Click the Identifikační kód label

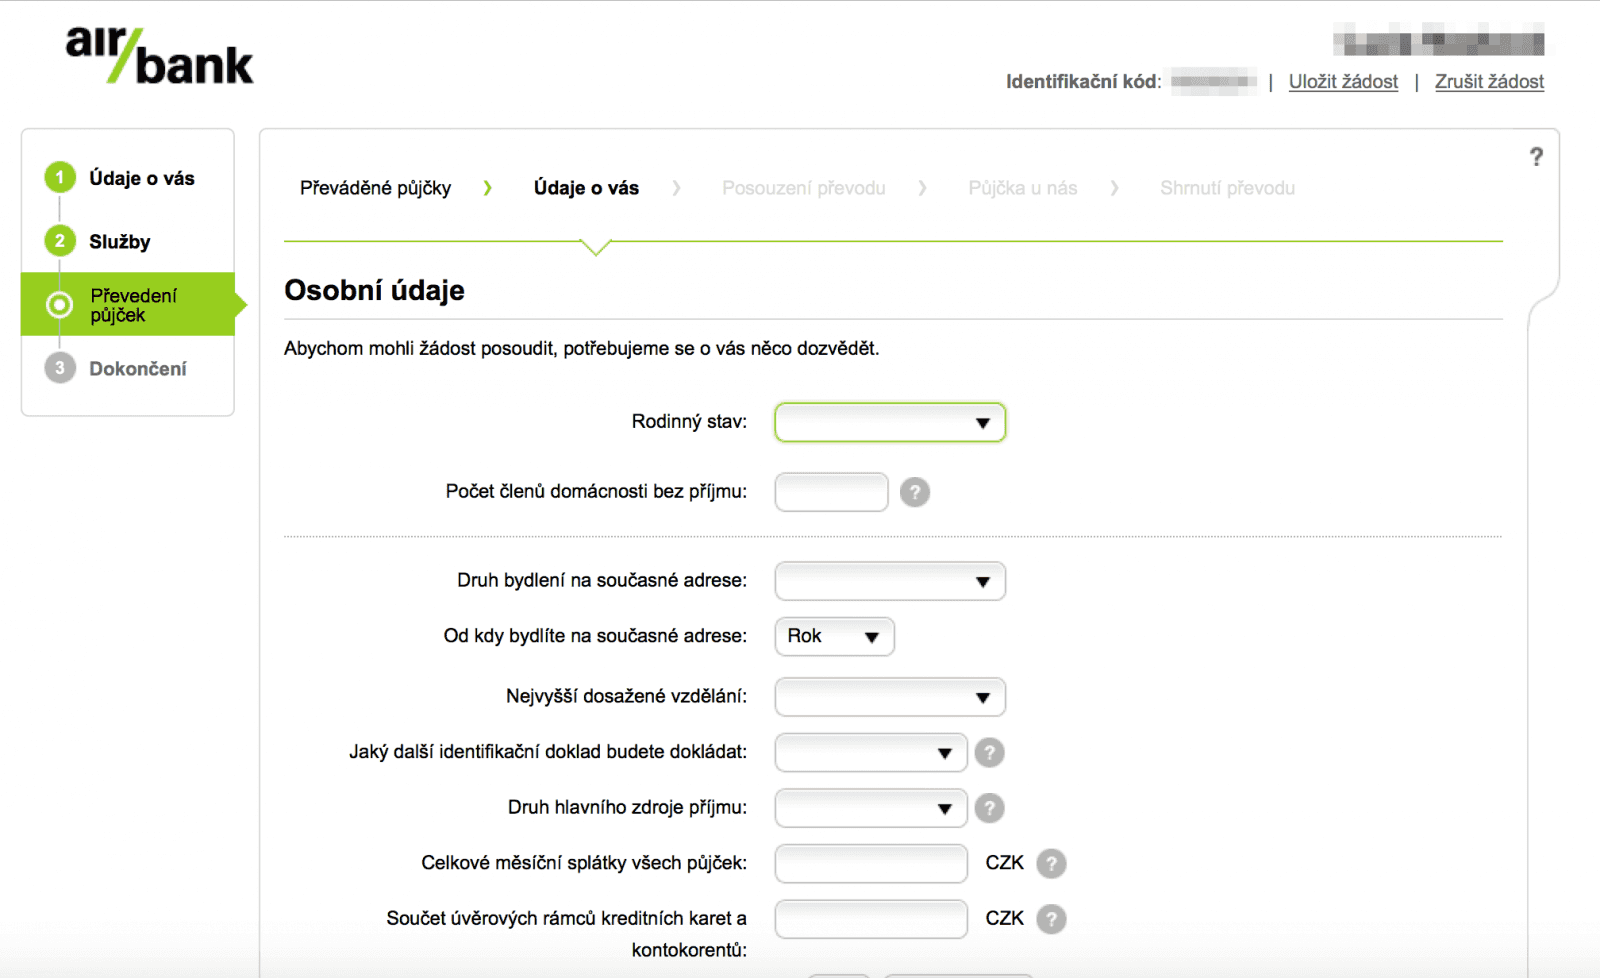1084,82
